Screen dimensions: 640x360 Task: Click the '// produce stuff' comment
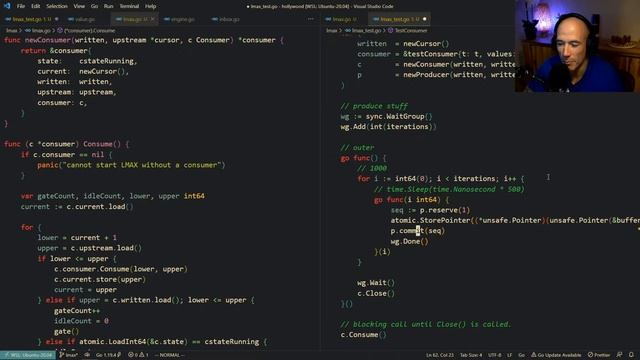374,106
